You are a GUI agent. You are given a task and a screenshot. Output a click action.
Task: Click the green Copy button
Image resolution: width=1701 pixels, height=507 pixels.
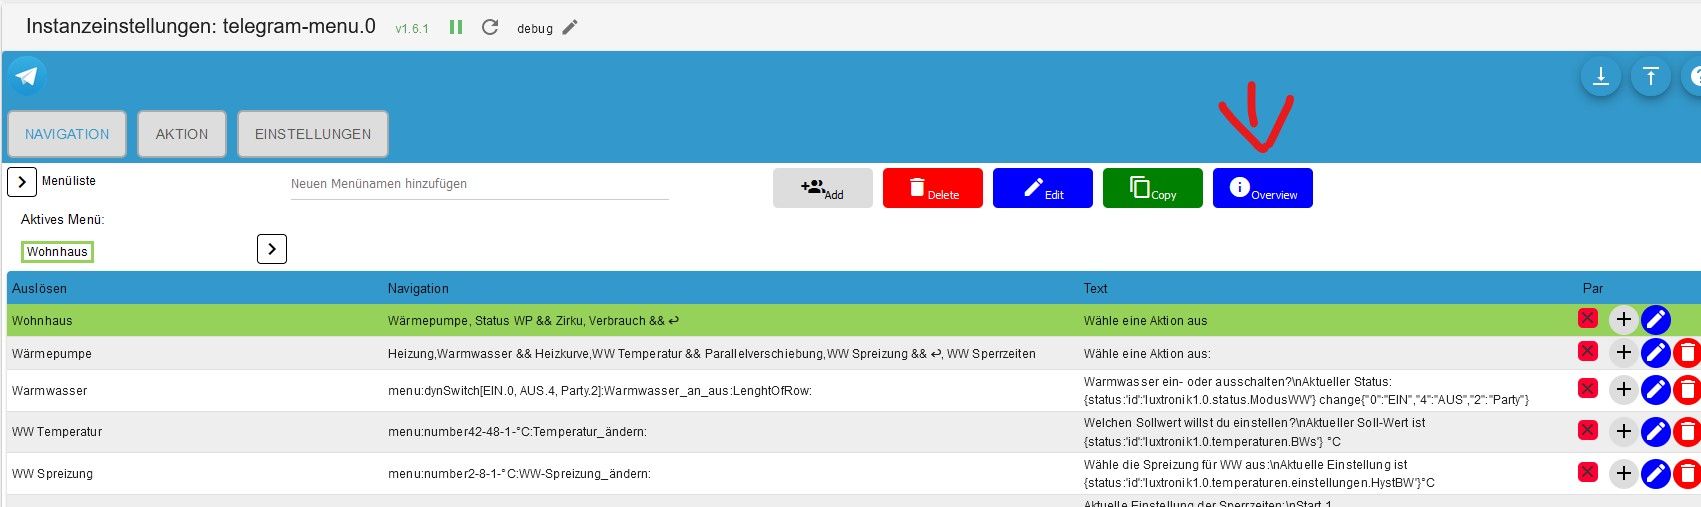tap(1153, 188)
